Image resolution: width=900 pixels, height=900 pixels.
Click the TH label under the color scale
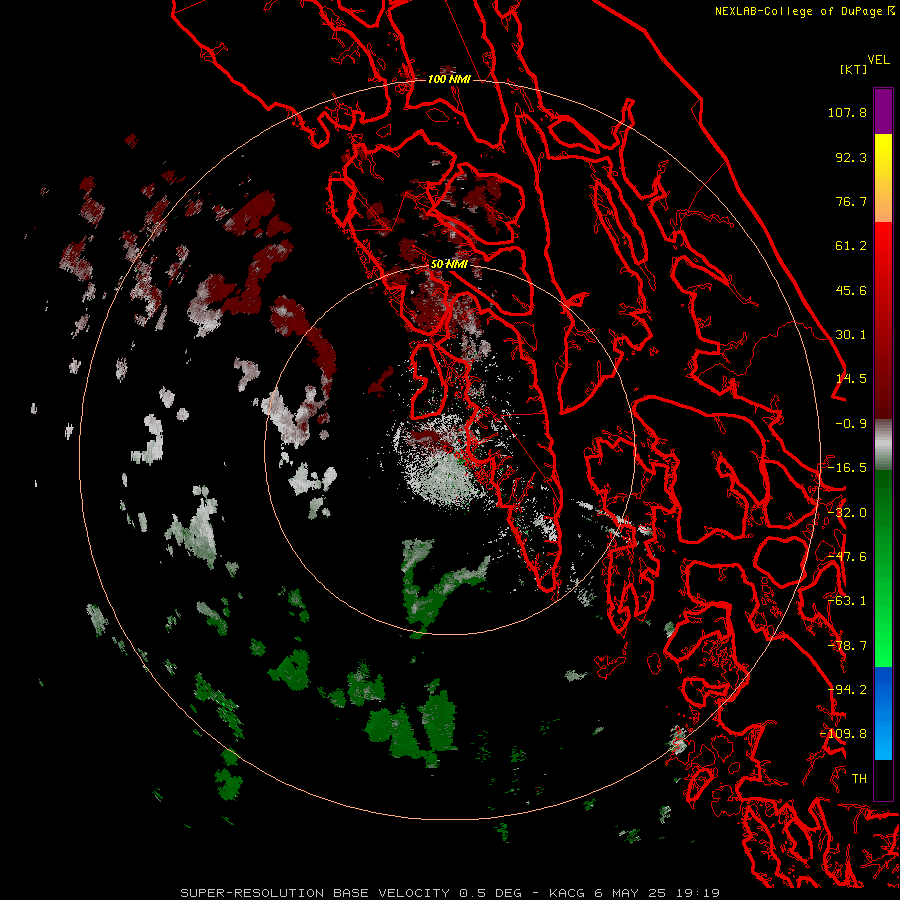click(859, 779)
